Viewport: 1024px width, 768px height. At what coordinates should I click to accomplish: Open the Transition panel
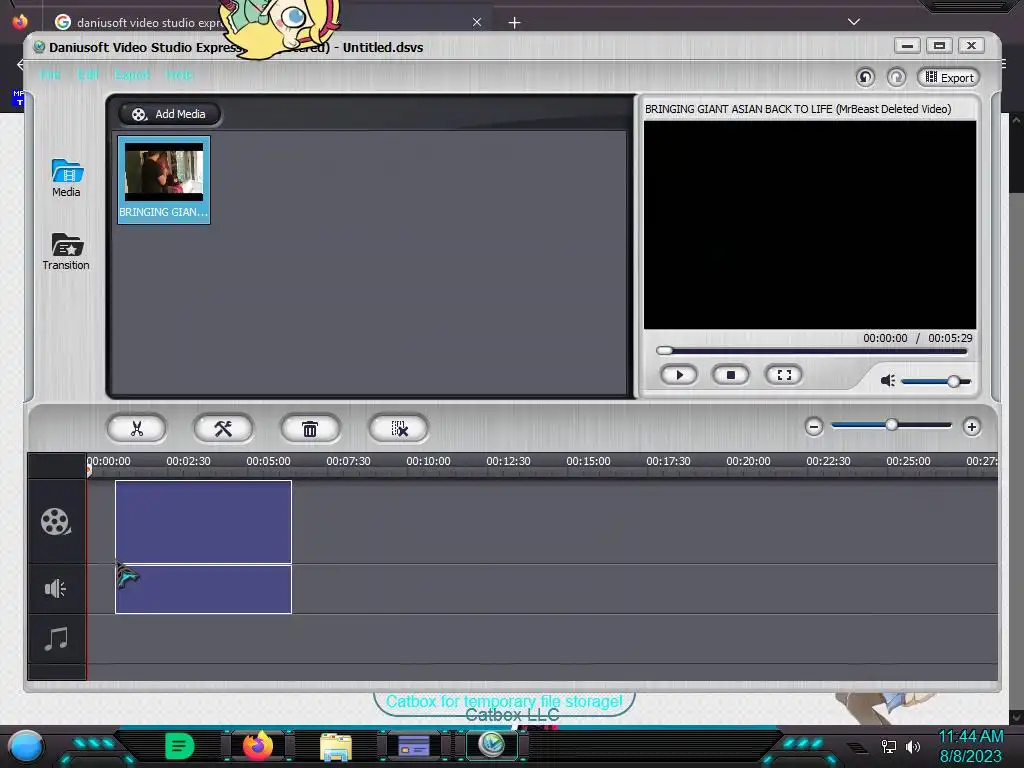point(66,251)
